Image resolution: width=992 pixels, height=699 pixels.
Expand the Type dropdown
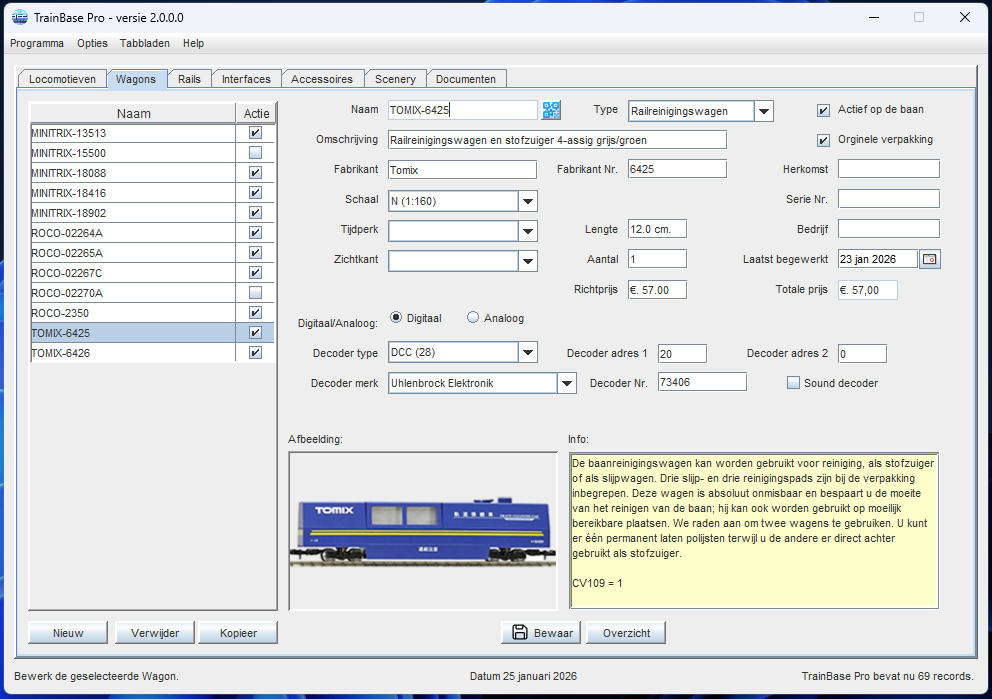pos(763,111)
